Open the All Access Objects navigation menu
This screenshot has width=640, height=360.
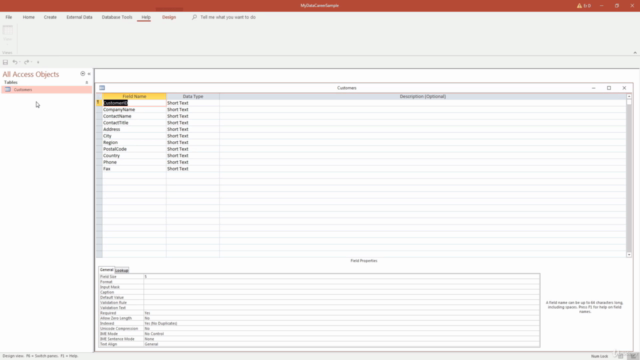pyautogui.click(x=82, y=74)
